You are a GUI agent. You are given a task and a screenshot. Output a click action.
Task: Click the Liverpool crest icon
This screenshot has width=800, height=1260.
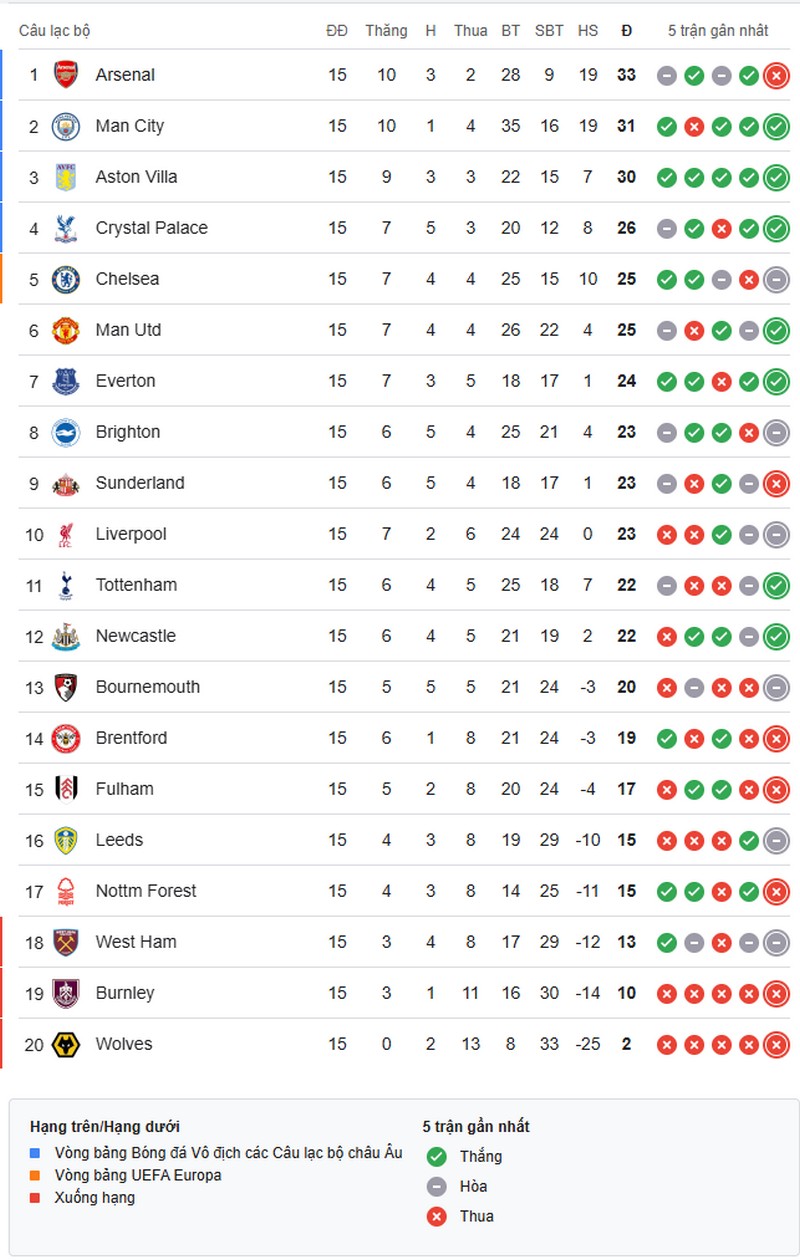[66, 534]
